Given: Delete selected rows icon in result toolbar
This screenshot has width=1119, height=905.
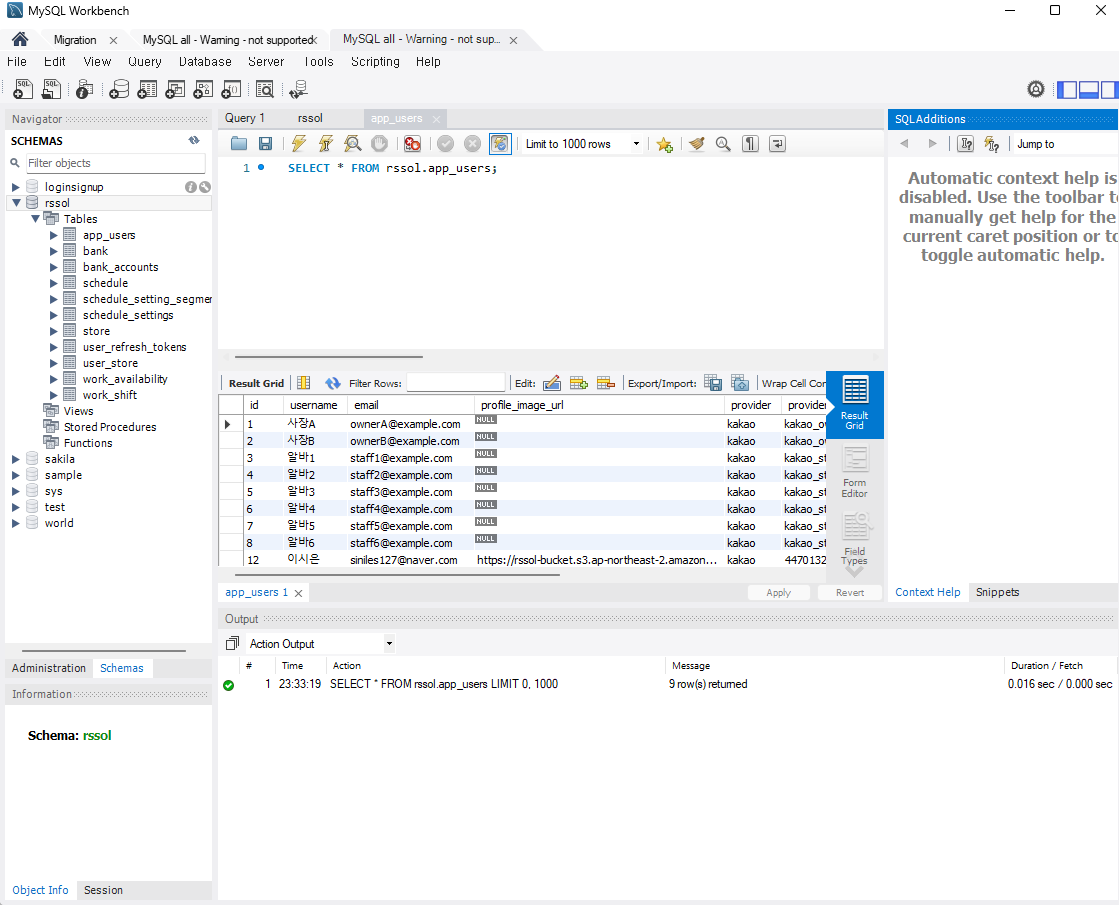Looking at the screenshot, I should [606, 383].
